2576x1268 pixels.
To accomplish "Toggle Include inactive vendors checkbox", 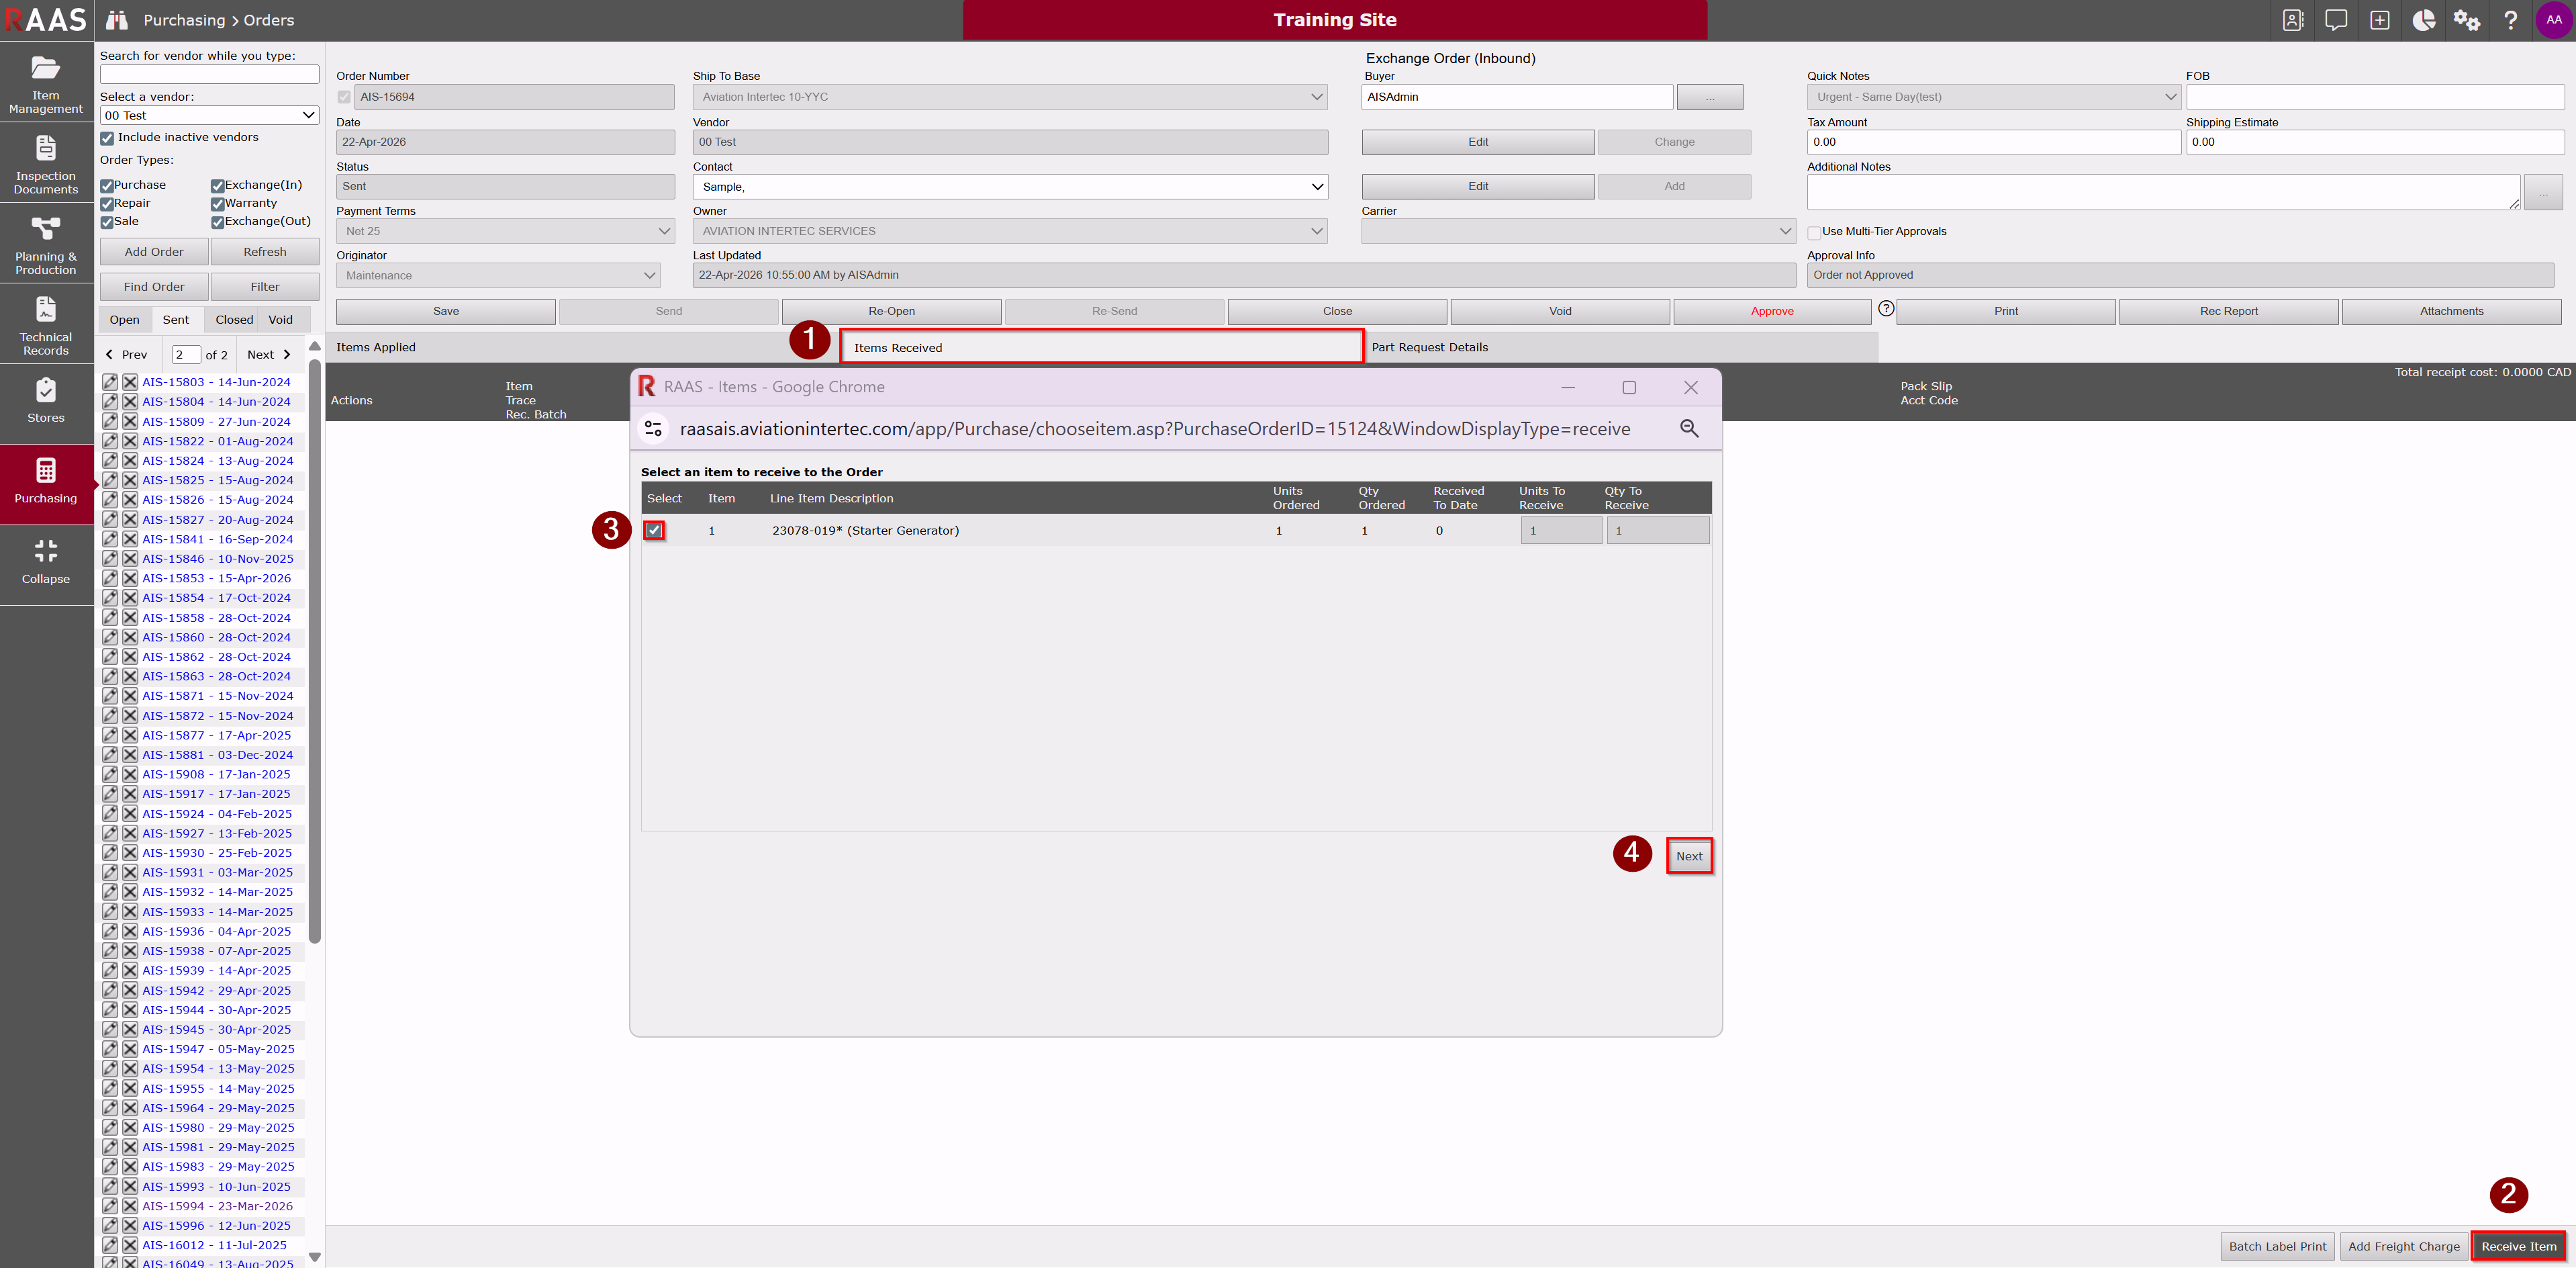I will pos(107,138).
